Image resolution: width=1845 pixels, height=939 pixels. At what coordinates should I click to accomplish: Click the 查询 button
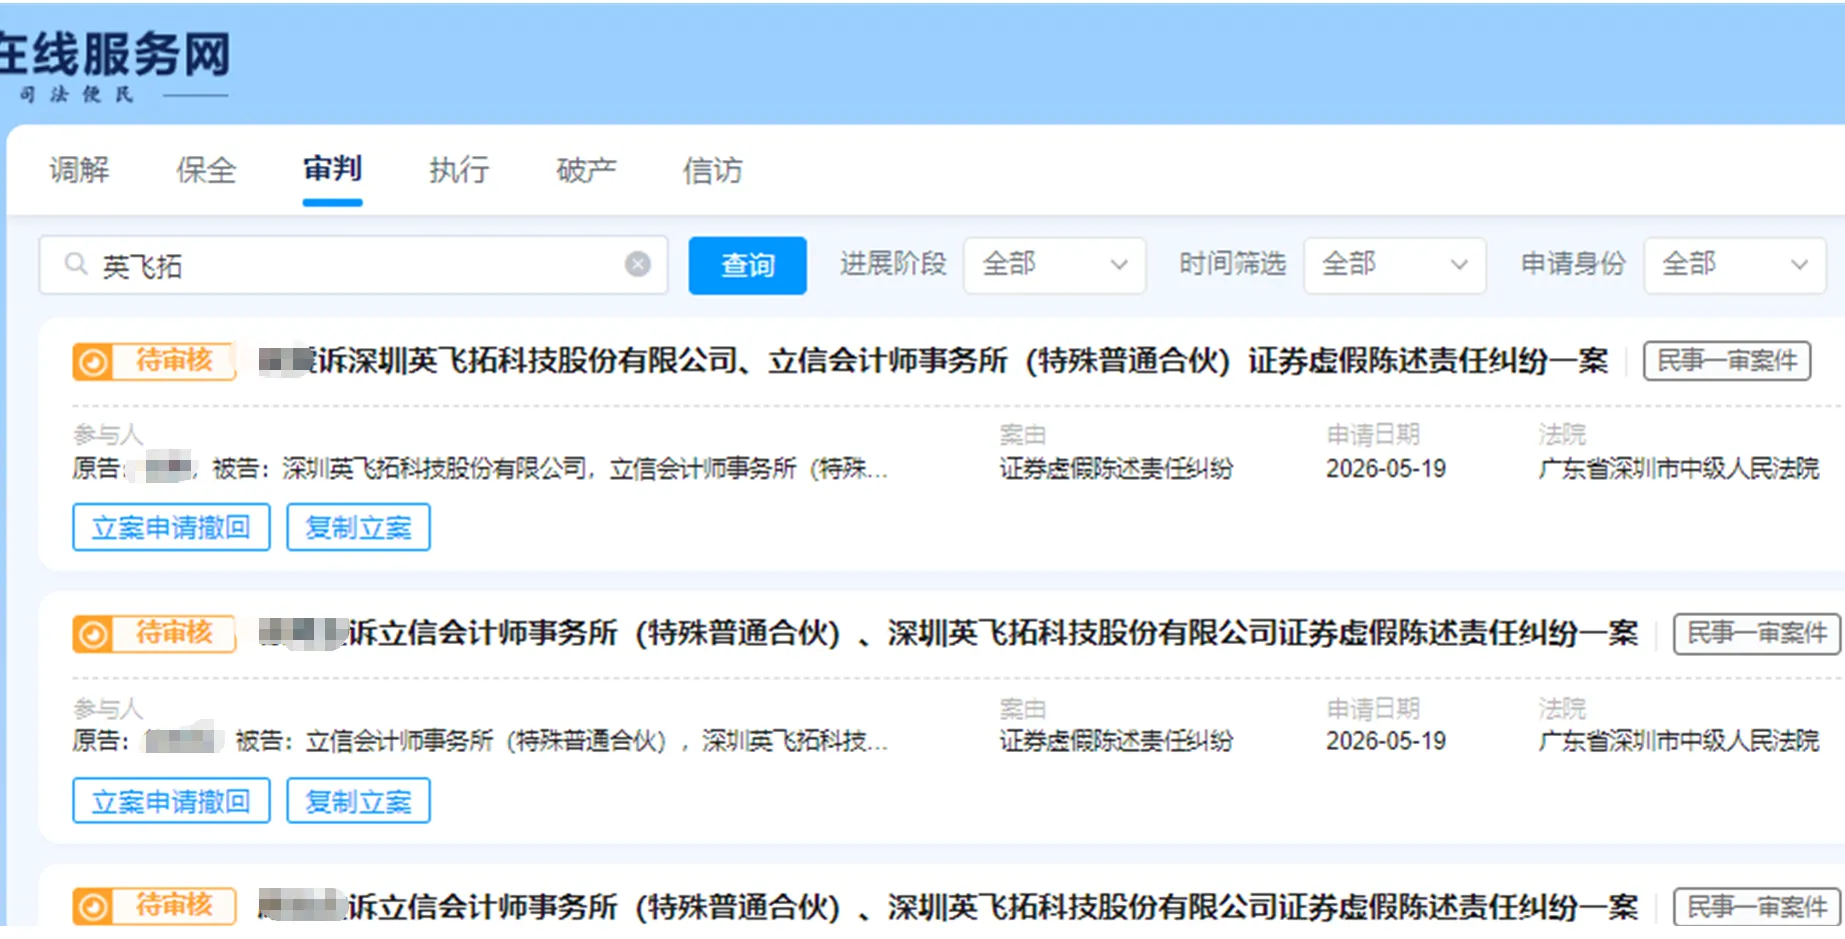[747, 265]
